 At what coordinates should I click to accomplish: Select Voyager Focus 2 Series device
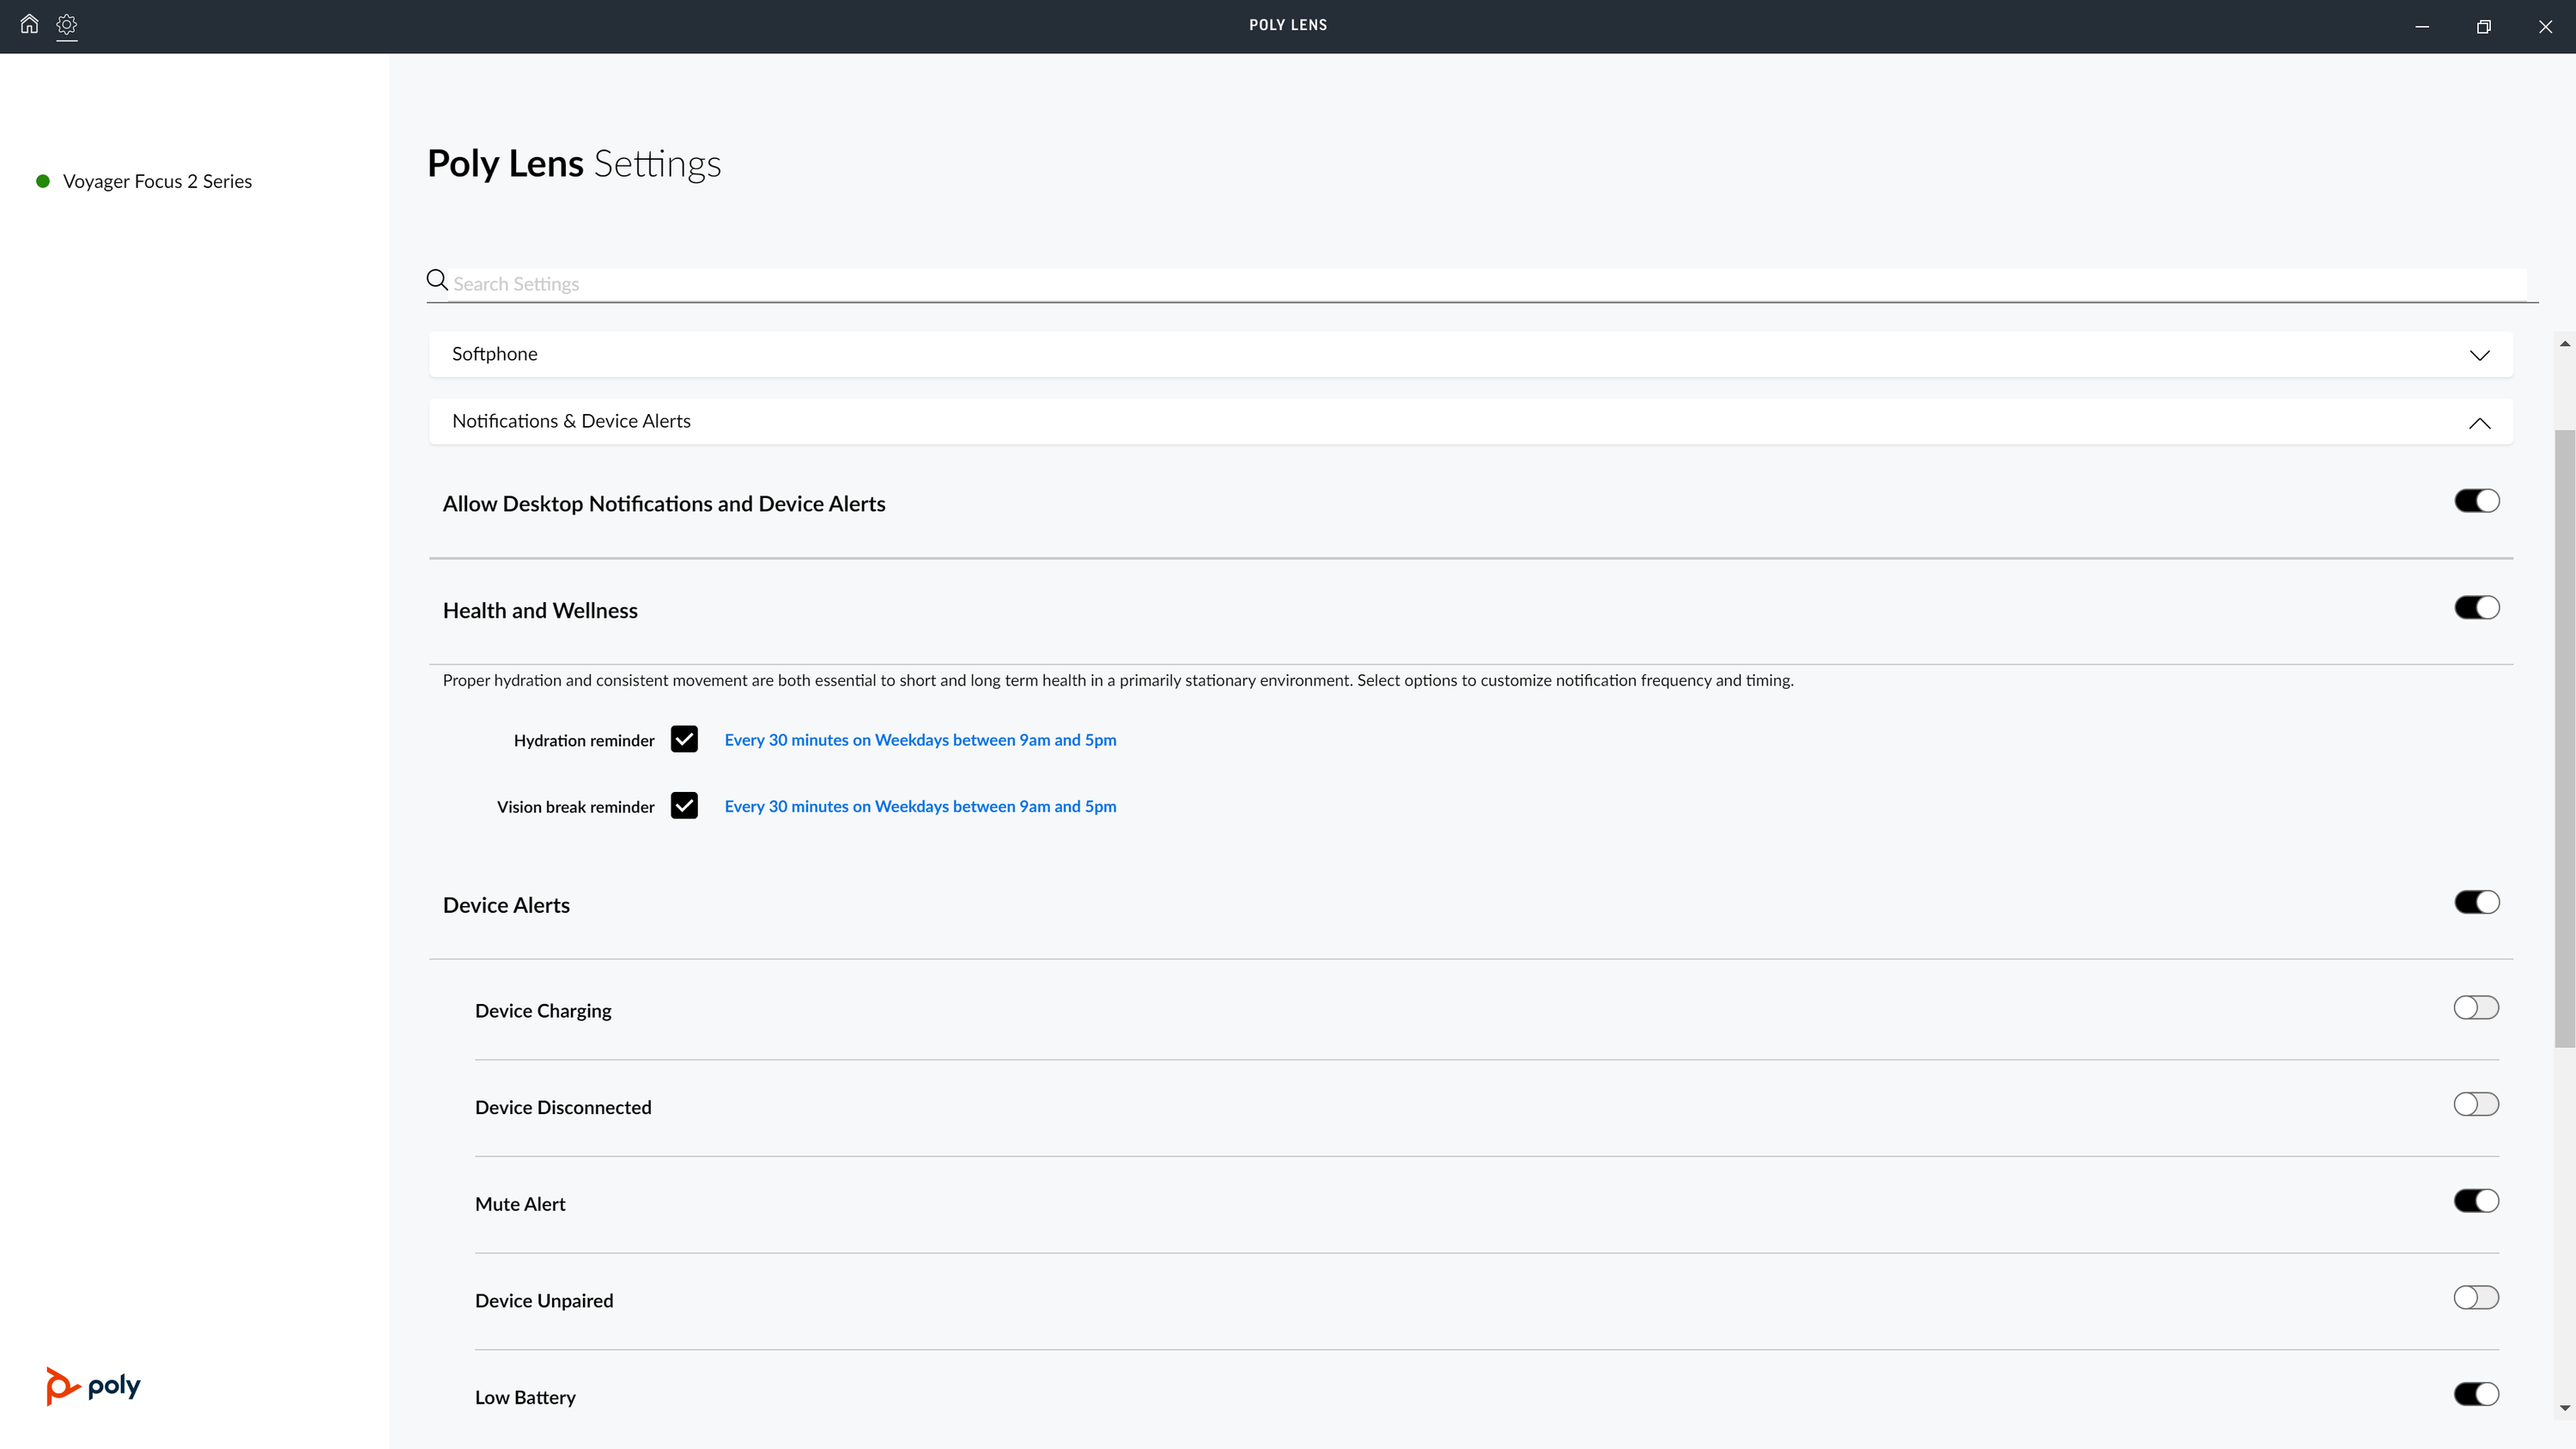(157, 181)
